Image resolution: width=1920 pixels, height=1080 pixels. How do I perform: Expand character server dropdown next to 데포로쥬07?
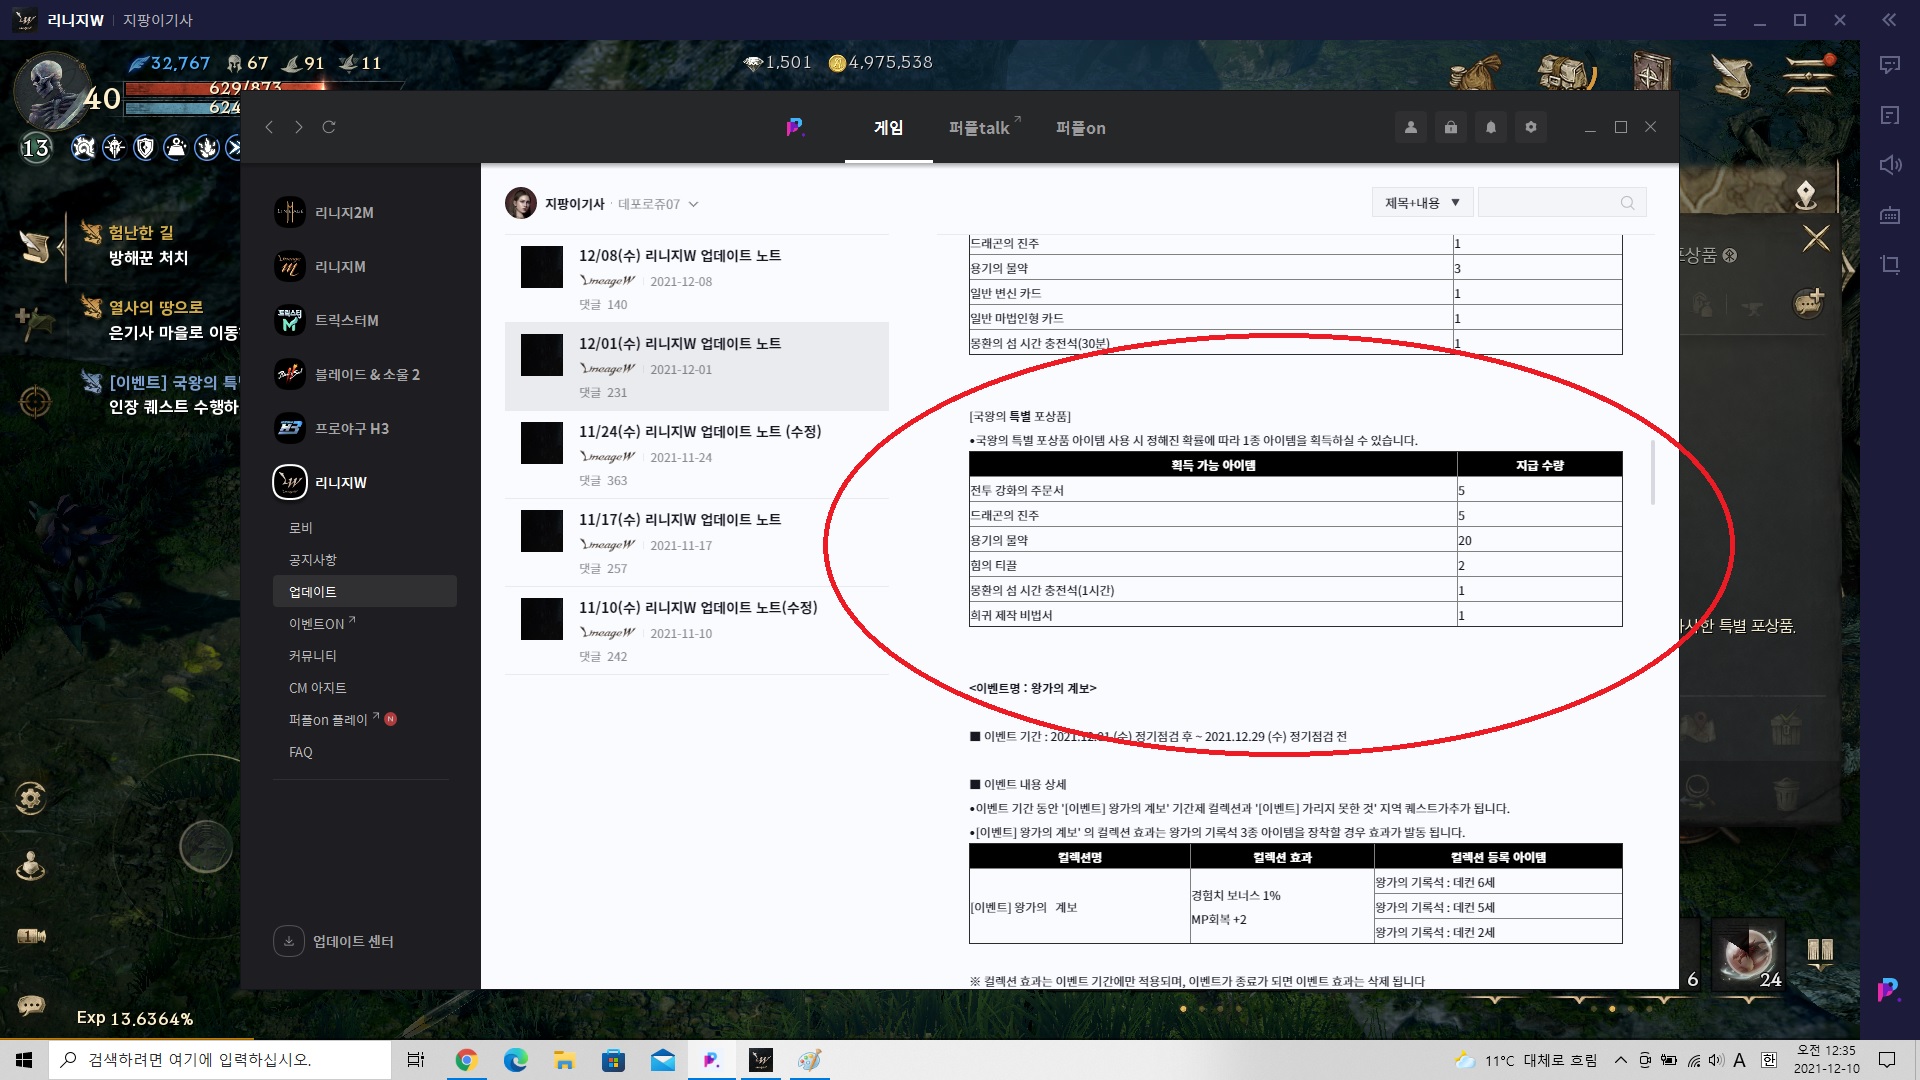pos(694,204)
